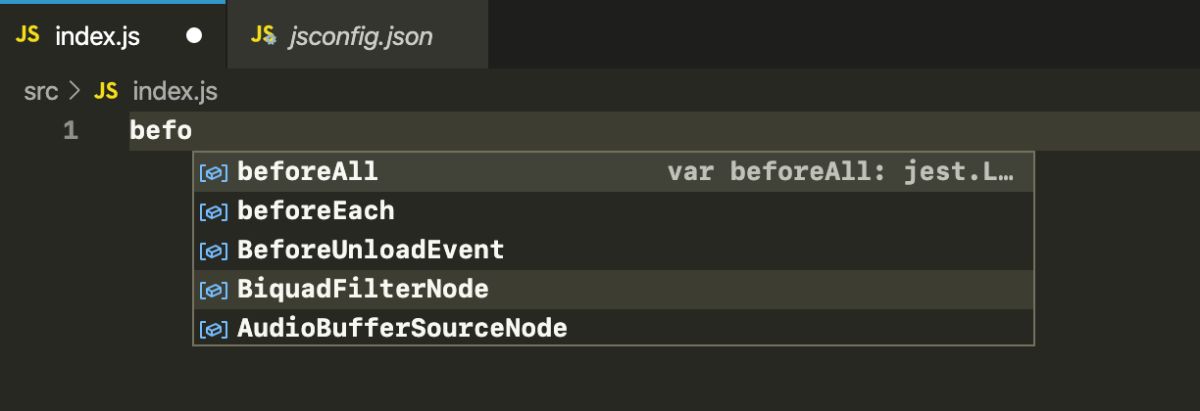Select BeforeUnloadEvent completion item
Screen dimensions: 1200x411
[370, 250]
